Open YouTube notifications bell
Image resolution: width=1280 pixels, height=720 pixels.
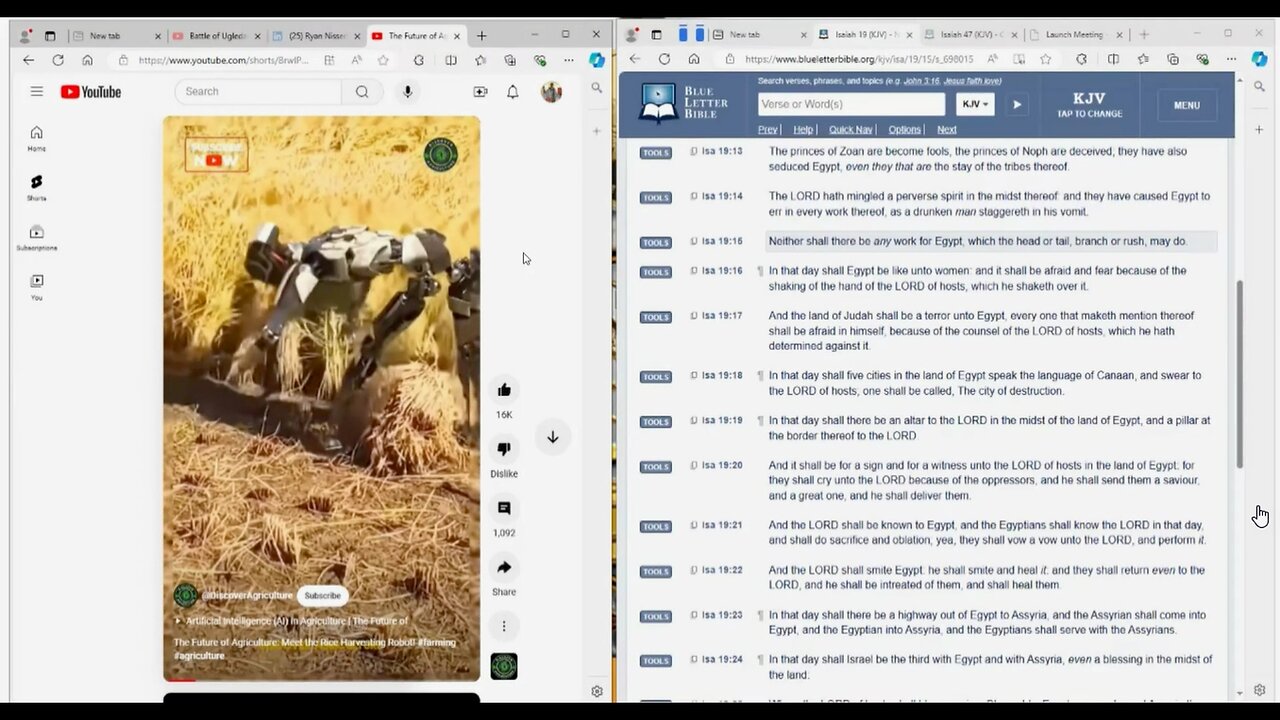coord(512,92)
